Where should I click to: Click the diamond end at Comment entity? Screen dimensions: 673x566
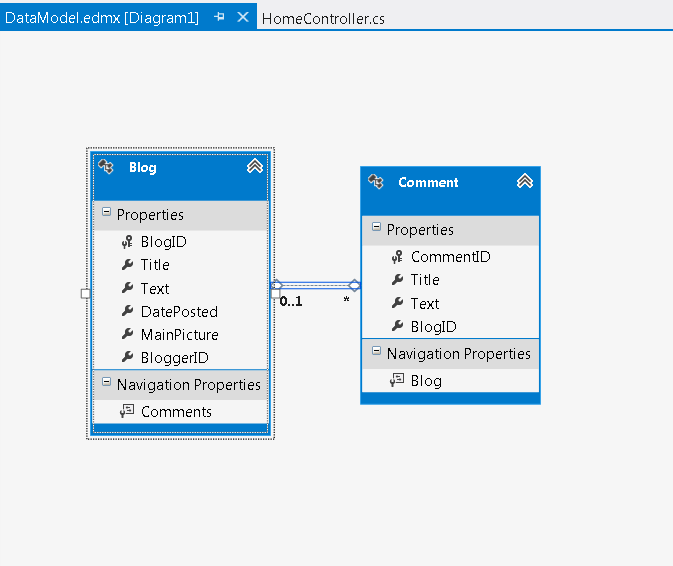355,285
